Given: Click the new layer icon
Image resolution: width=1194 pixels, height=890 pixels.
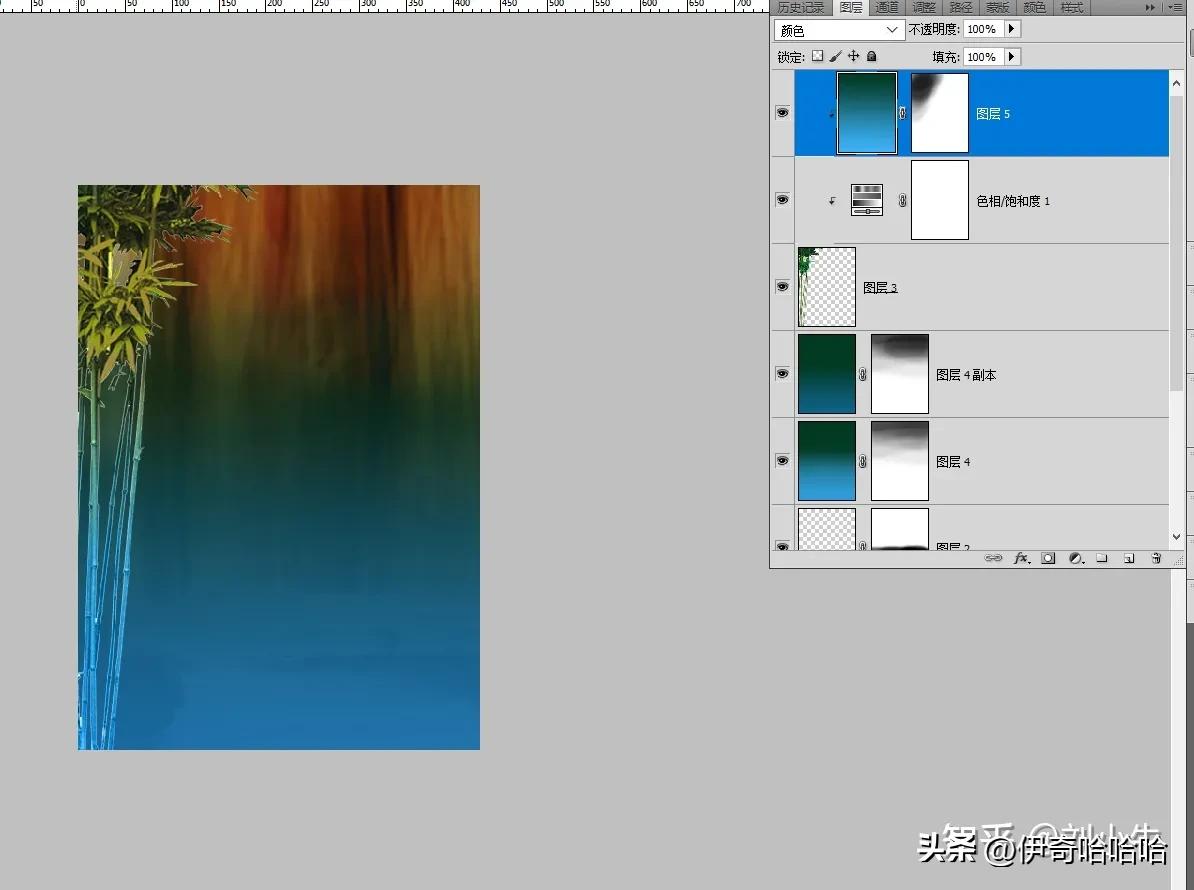Looking at the screenshot, I should coord(1129,558).
